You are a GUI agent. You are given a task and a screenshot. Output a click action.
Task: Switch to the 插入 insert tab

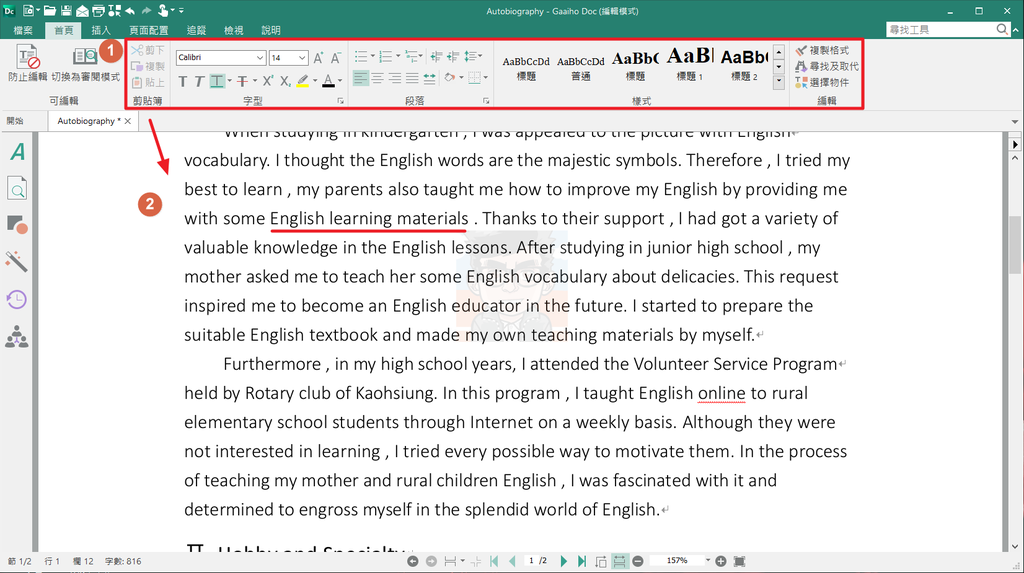tap(101, 30)
